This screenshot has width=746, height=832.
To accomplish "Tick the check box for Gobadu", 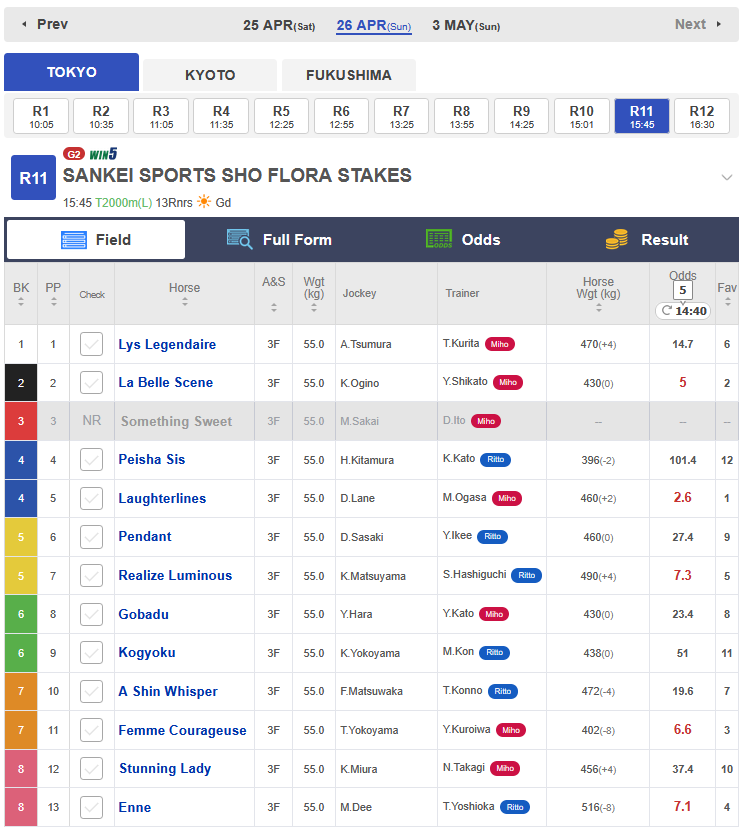I will click(x=91, y=614).
